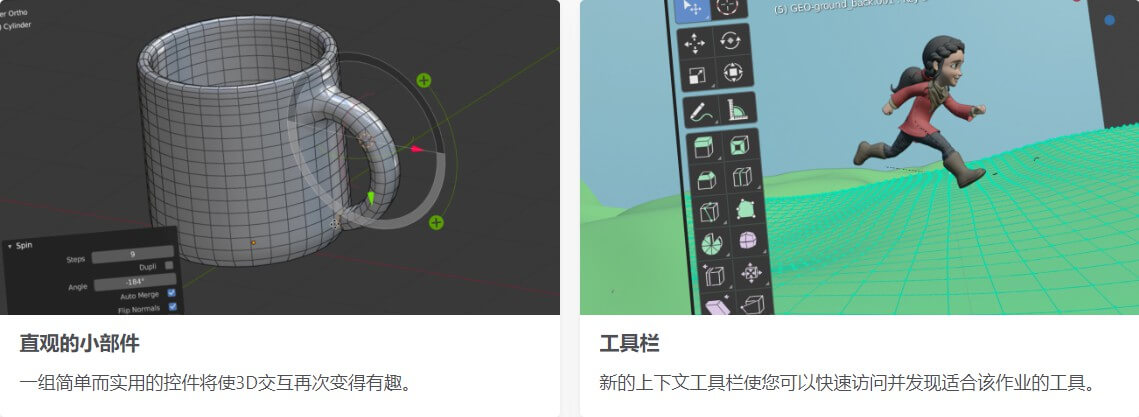Click the Steps value field
The height and width of the screenshot is (417, 1139).
coord(132,254)
